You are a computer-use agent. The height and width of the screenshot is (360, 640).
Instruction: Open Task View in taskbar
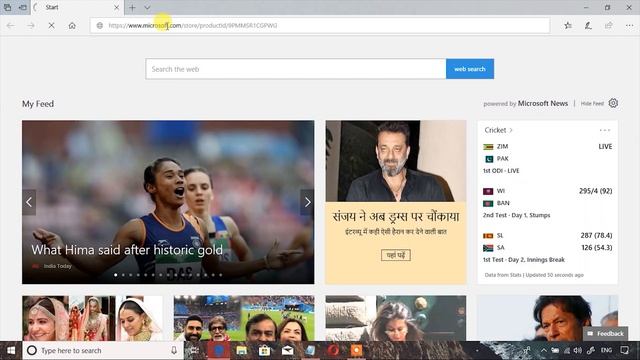coord(194,351)
